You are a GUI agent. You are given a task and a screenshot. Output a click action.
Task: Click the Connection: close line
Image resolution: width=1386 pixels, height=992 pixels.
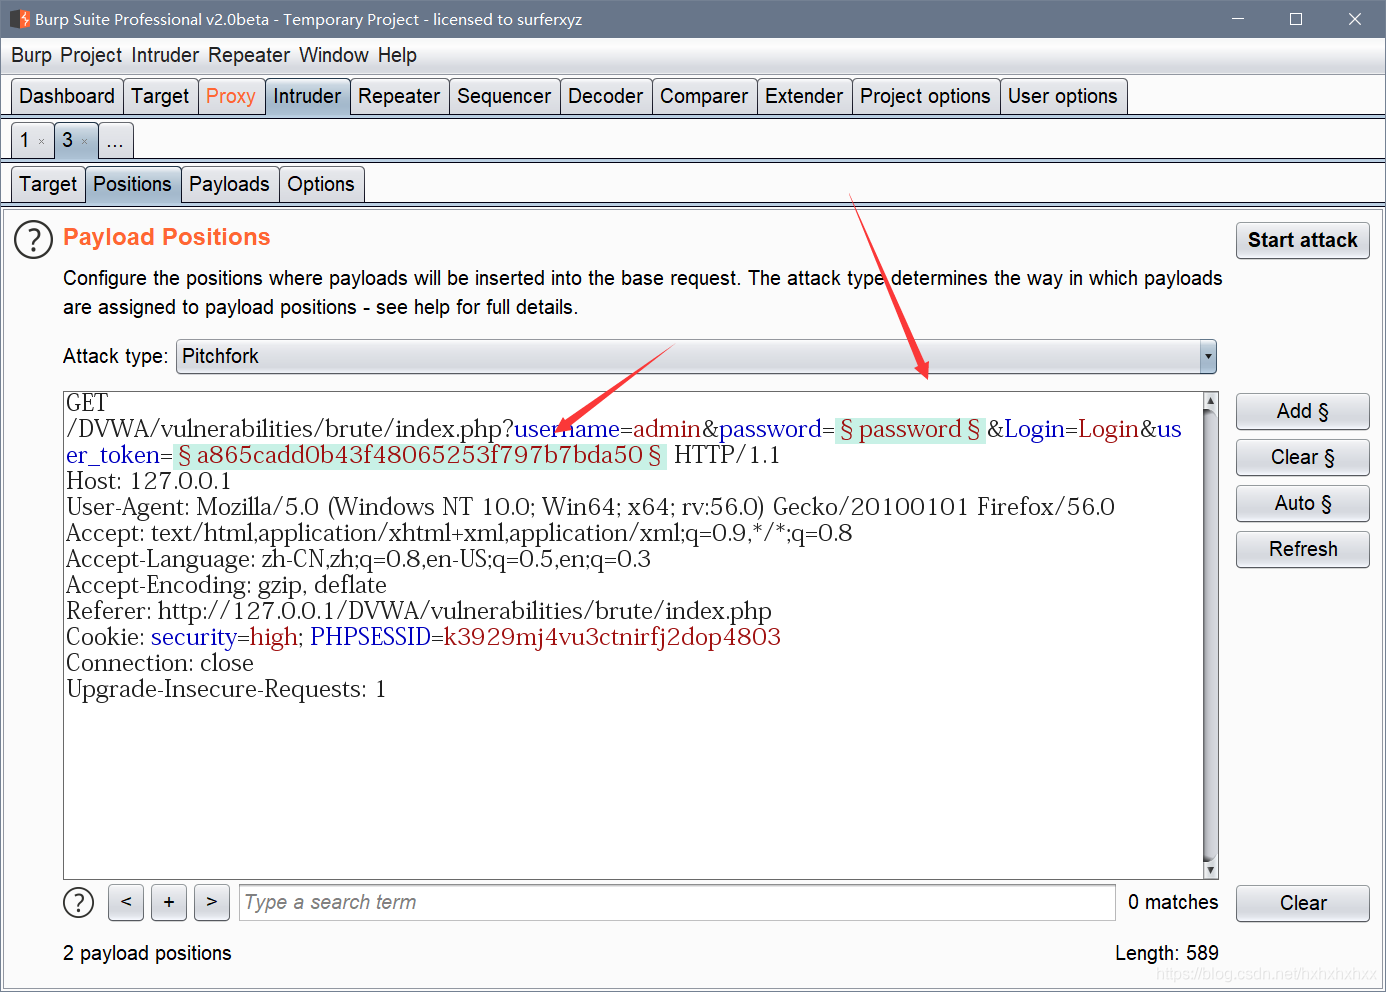click(x=160, y=663)
